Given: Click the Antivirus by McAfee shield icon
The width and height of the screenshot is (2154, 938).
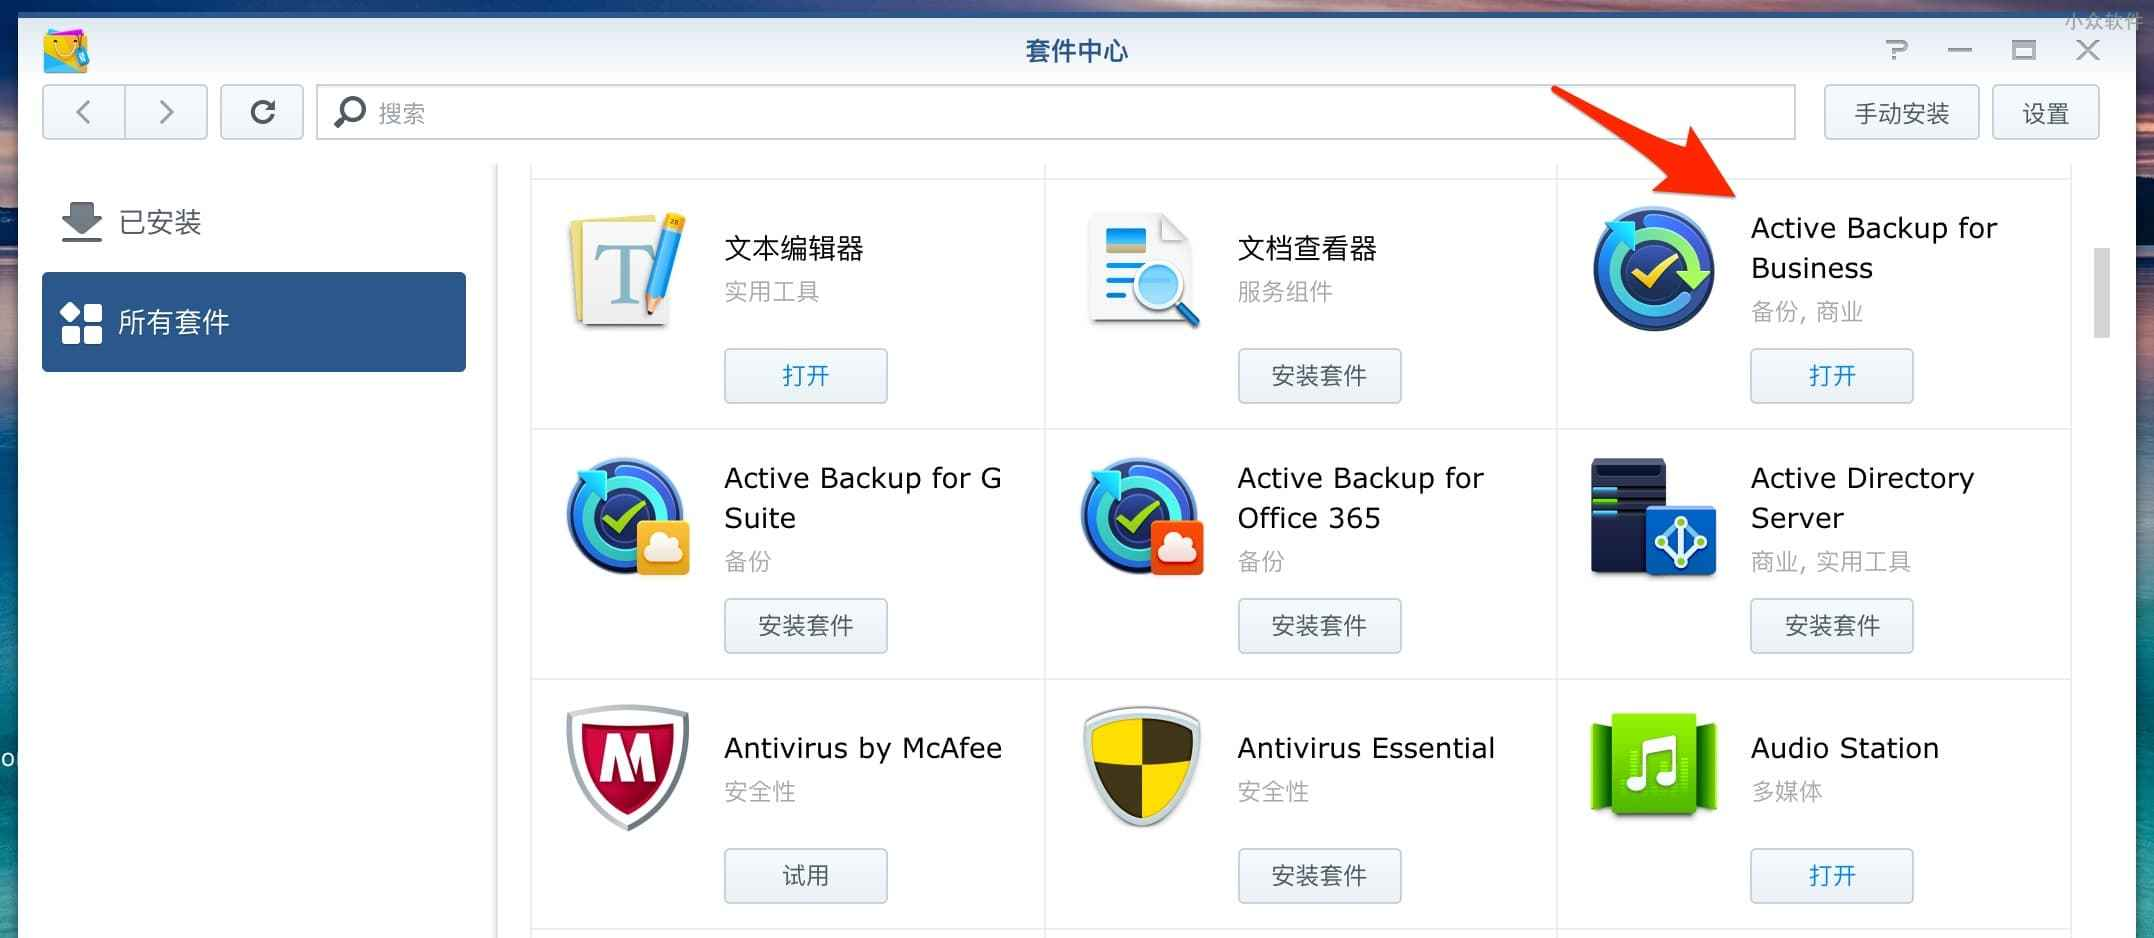Looking at the screenshot, I should (x=627, y=767).
